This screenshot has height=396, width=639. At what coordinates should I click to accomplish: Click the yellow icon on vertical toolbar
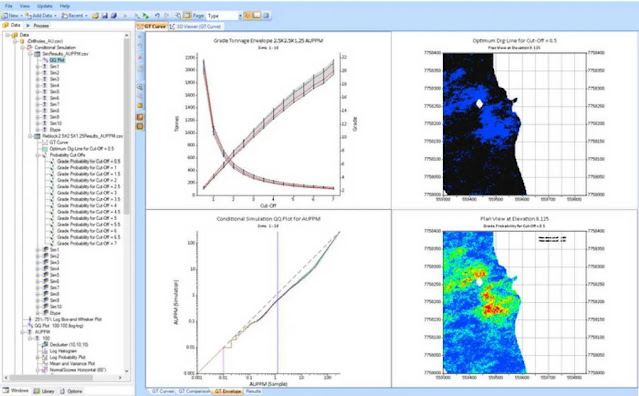coord(140,106)
